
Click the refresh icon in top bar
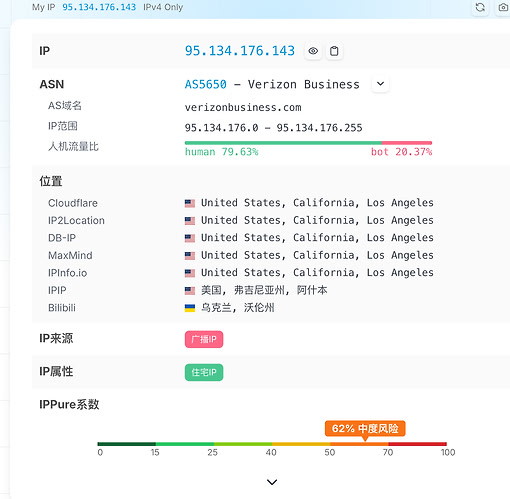[x=480, y=7]
